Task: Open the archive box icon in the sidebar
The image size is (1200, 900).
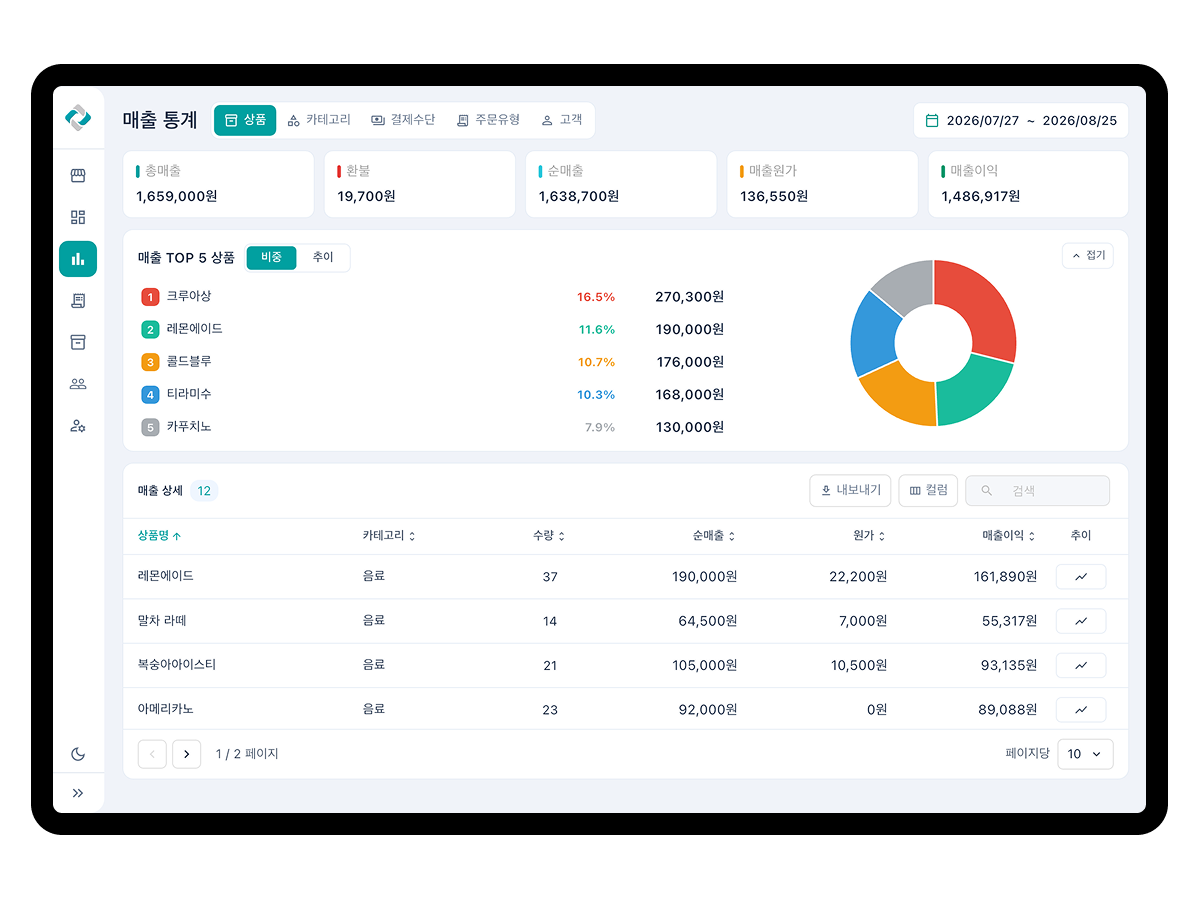Action: 78,342
